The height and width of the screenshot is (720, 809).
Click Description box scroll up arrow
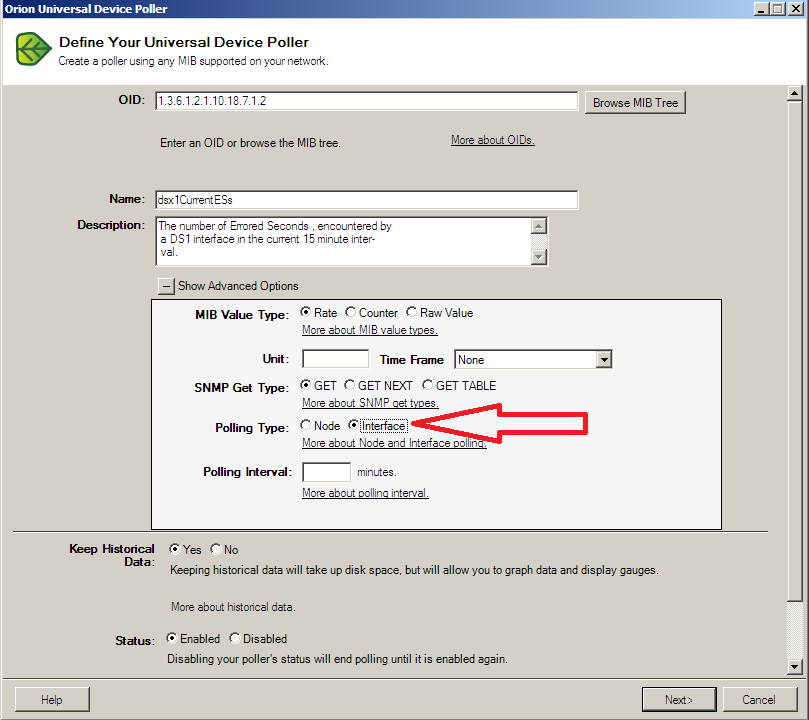coord(539,226)
